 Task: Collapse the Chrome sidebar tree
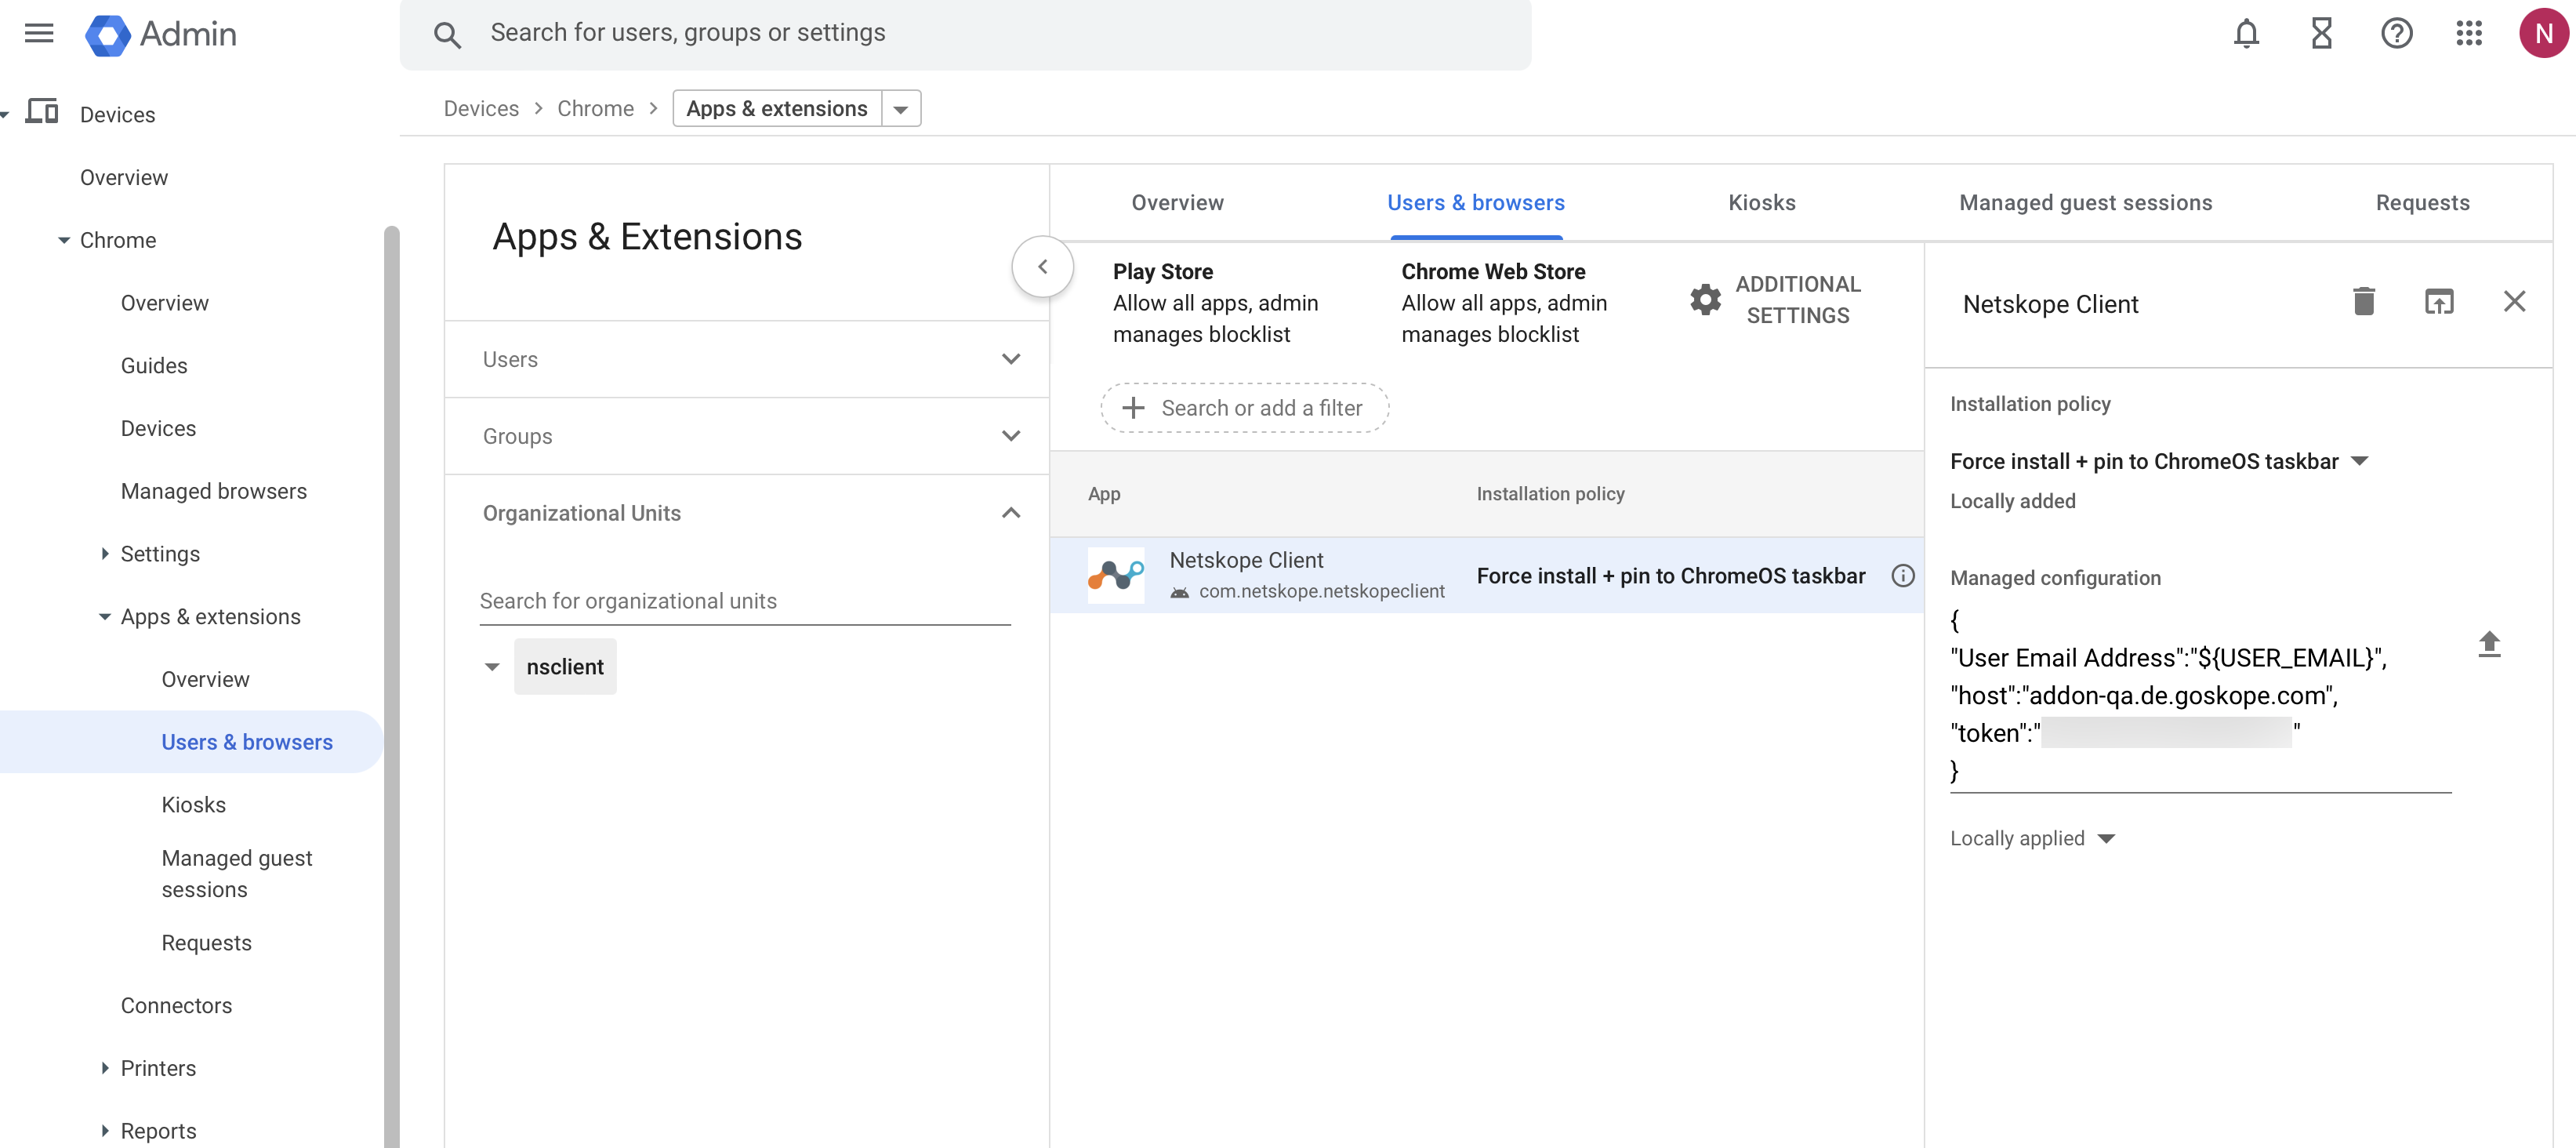pyautogui.click(x=64, y=240)
